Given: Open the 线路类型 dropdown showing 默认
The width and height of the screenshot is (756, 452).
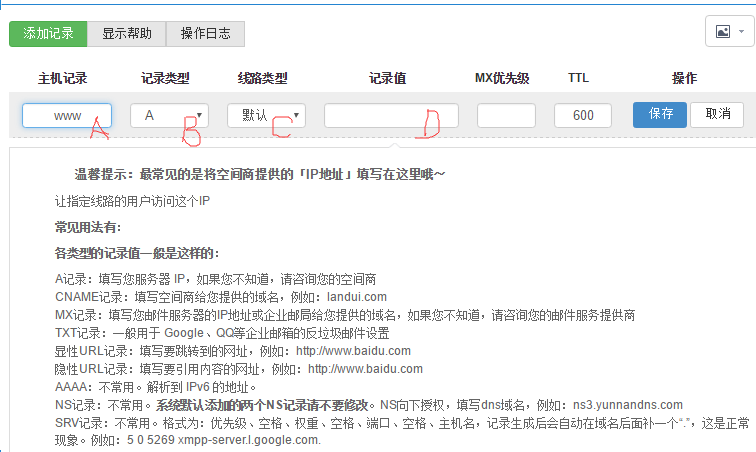Looking at the screenshot, I should coord(266,115).
